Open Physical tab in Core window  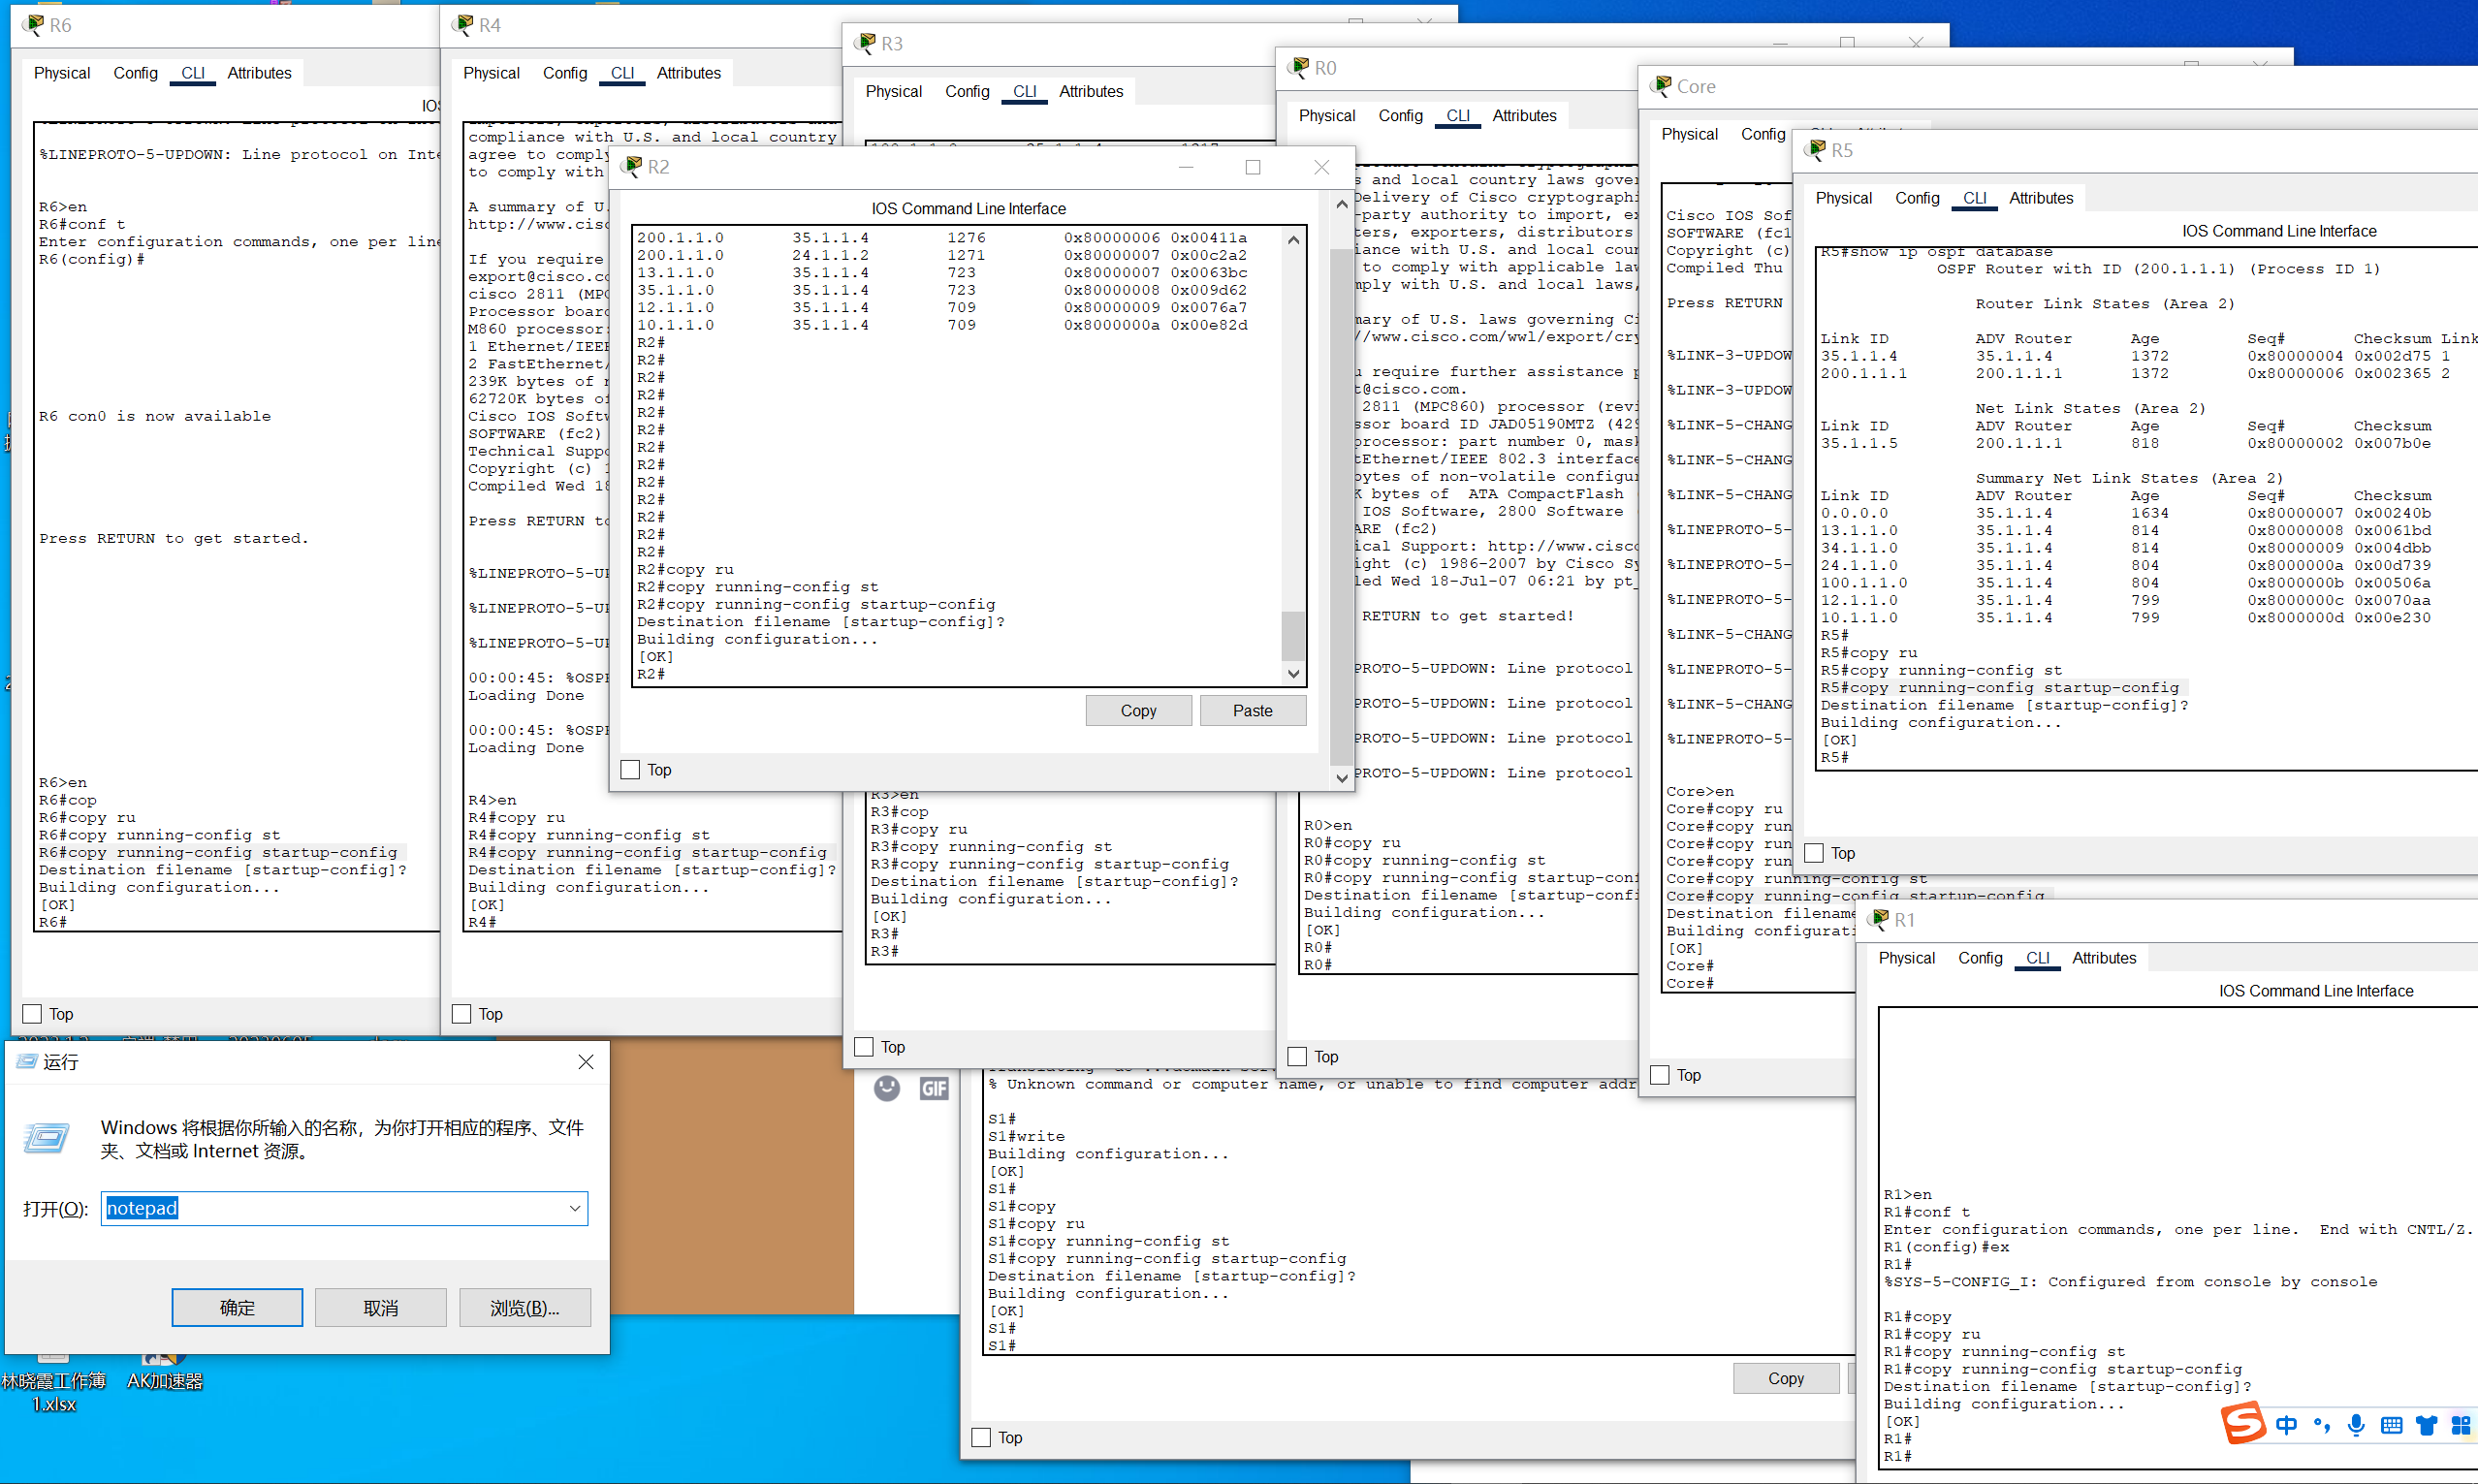(1689, 134)
